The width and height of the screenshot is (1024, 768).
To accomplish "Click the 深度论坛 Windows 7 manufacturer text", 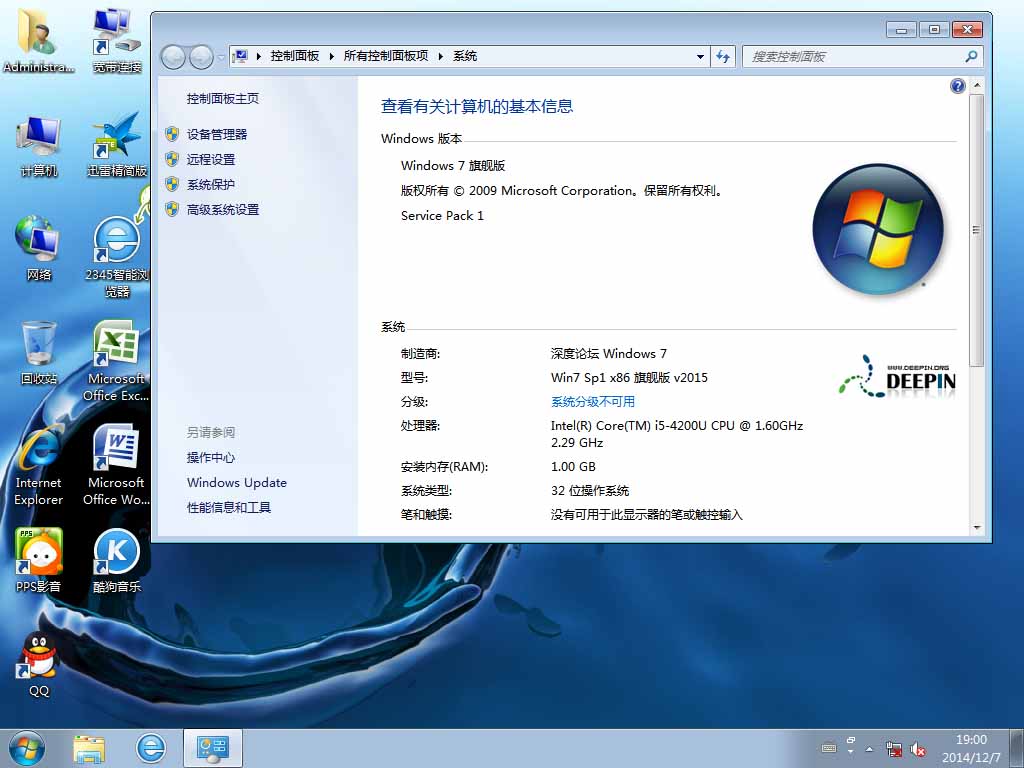I will tap(609, 353).
